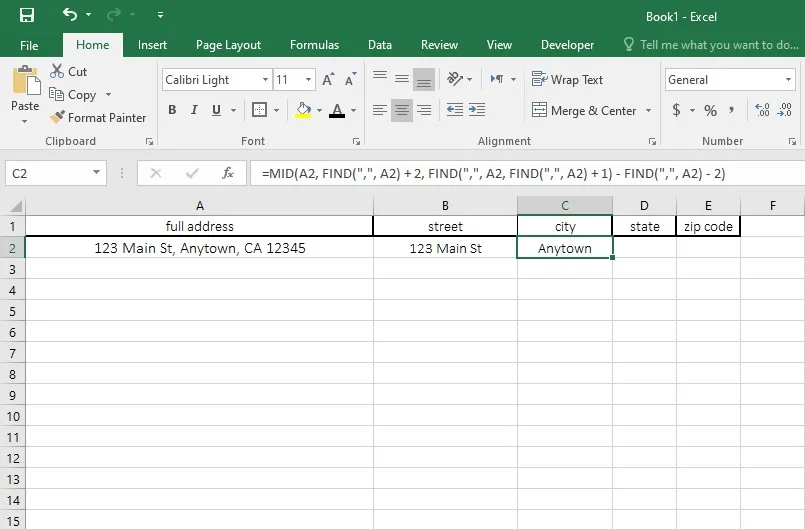The image size is (805, 529).
Task: Open the Copy options arrow
Action: click(108, 95)
